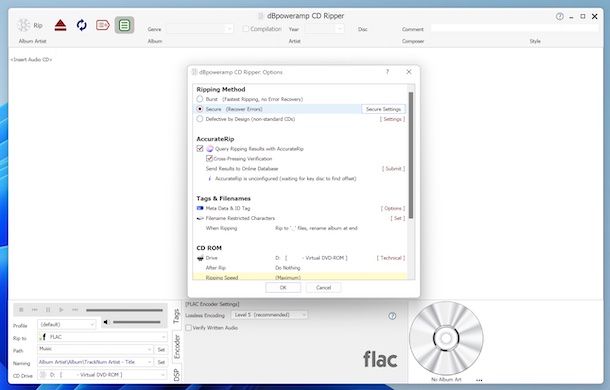Click the Secure Settings button
The image size is (610, 390).
tap(383, 109)
